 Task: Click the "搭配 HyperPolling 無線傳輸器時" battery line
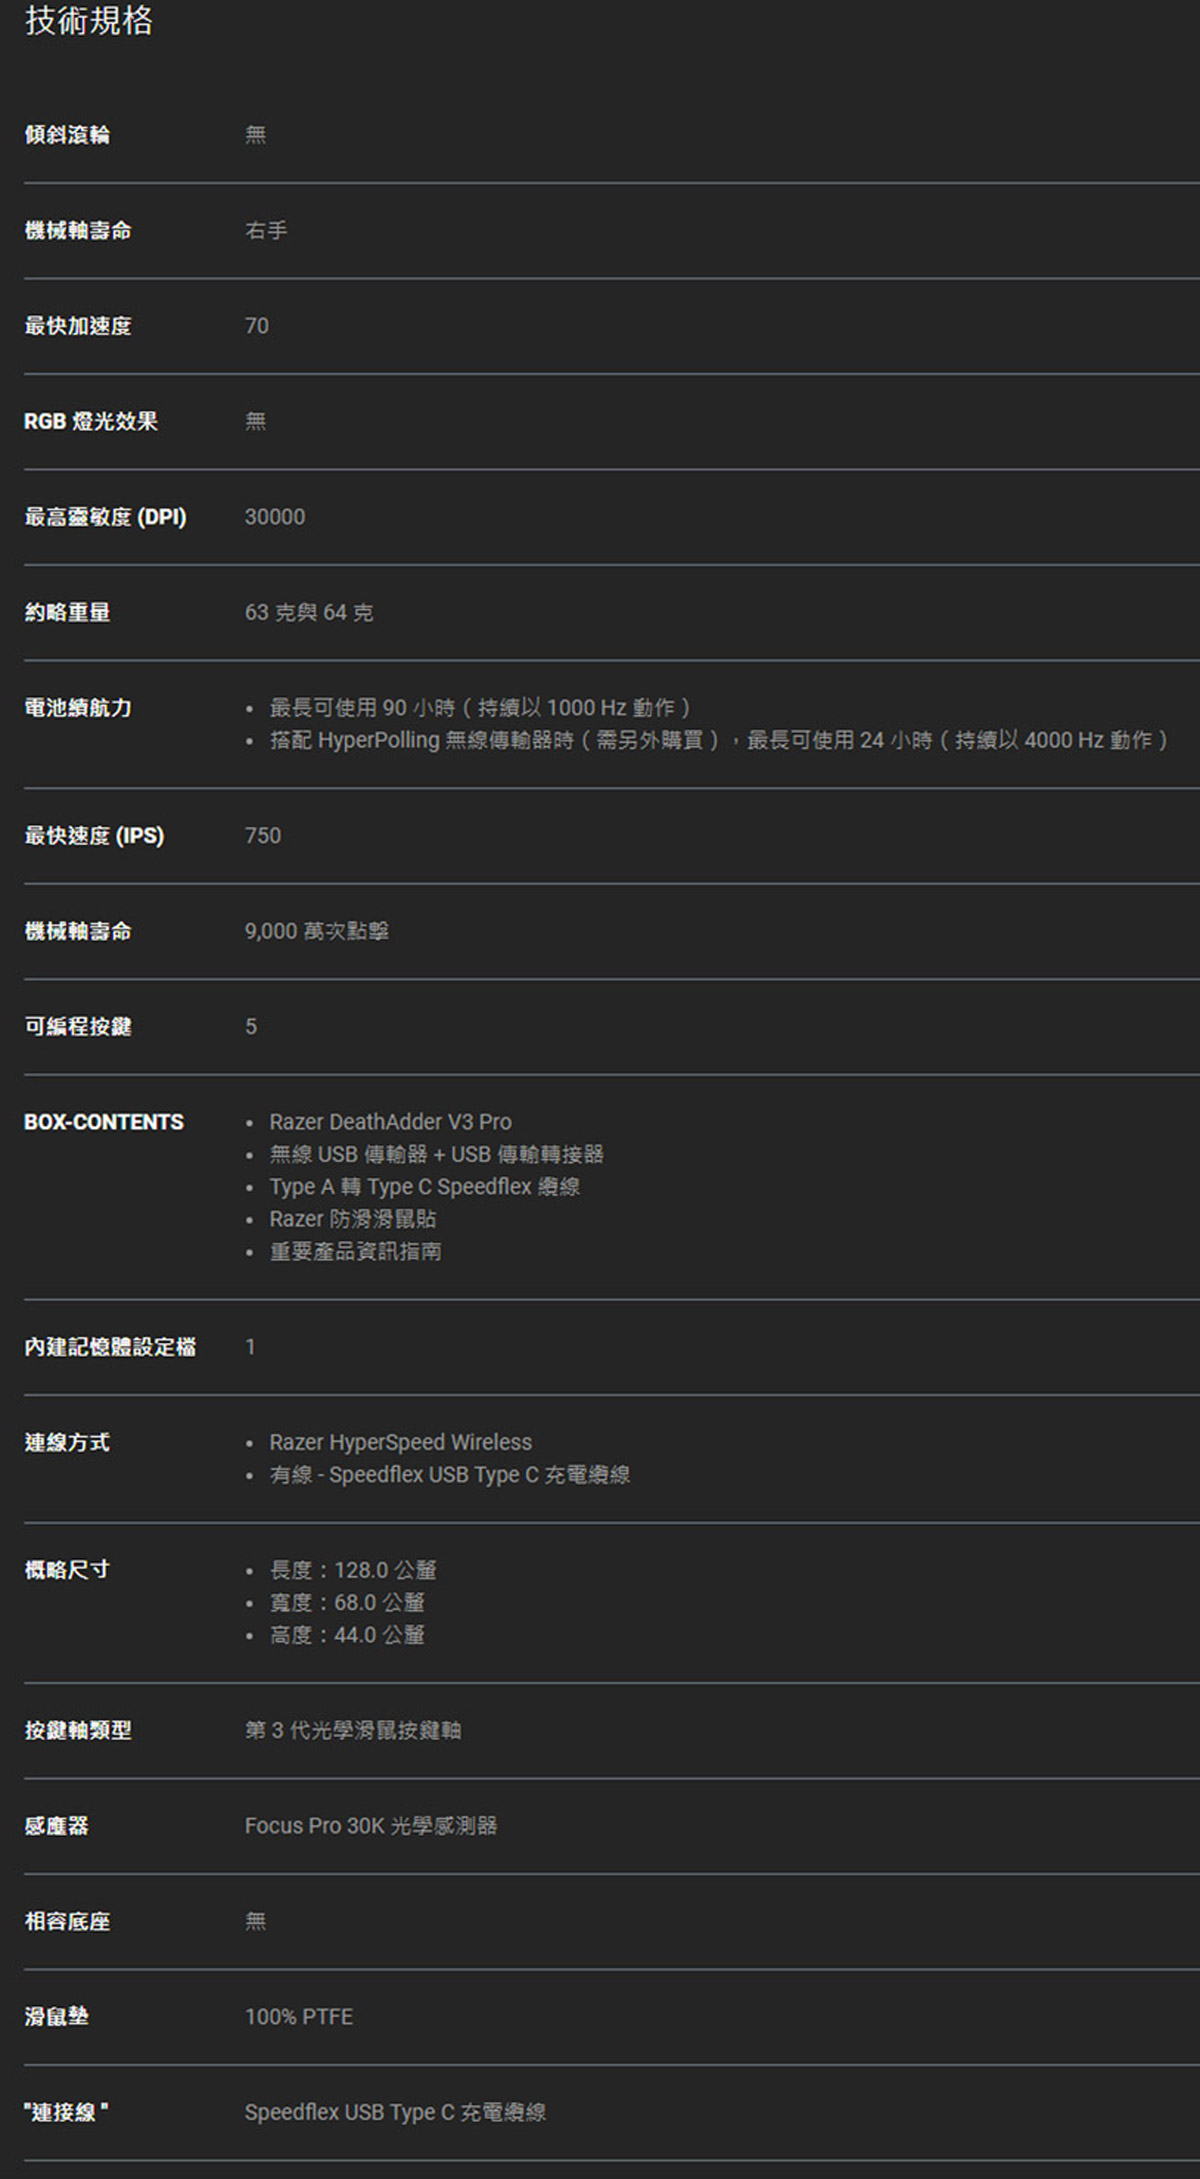[719, 740]
